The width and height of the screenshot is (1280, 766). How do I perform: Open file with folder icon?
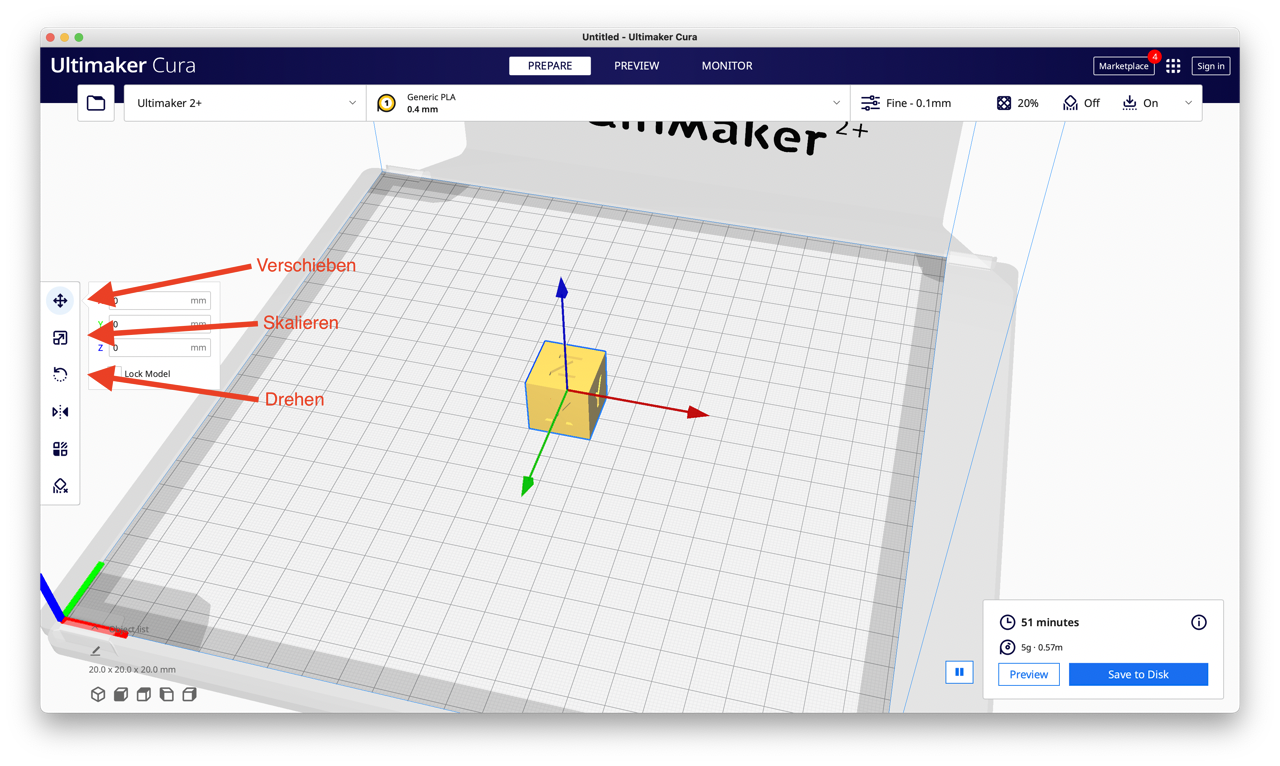(x=96, y=103)
